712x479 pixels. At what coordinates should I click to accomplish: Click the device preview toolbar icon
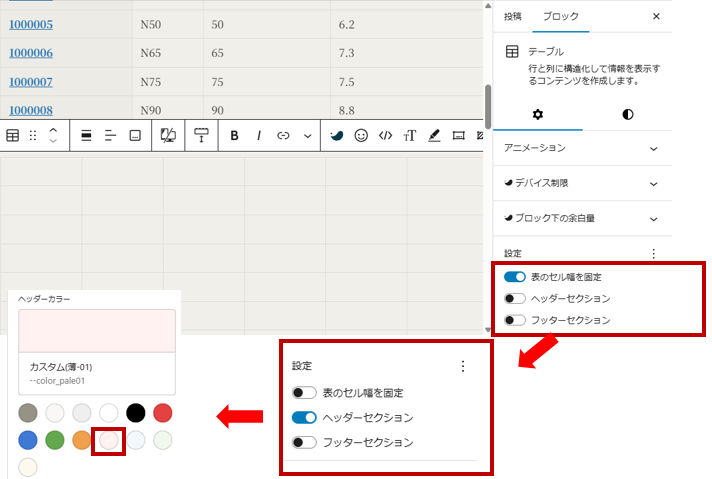point(168,135)
